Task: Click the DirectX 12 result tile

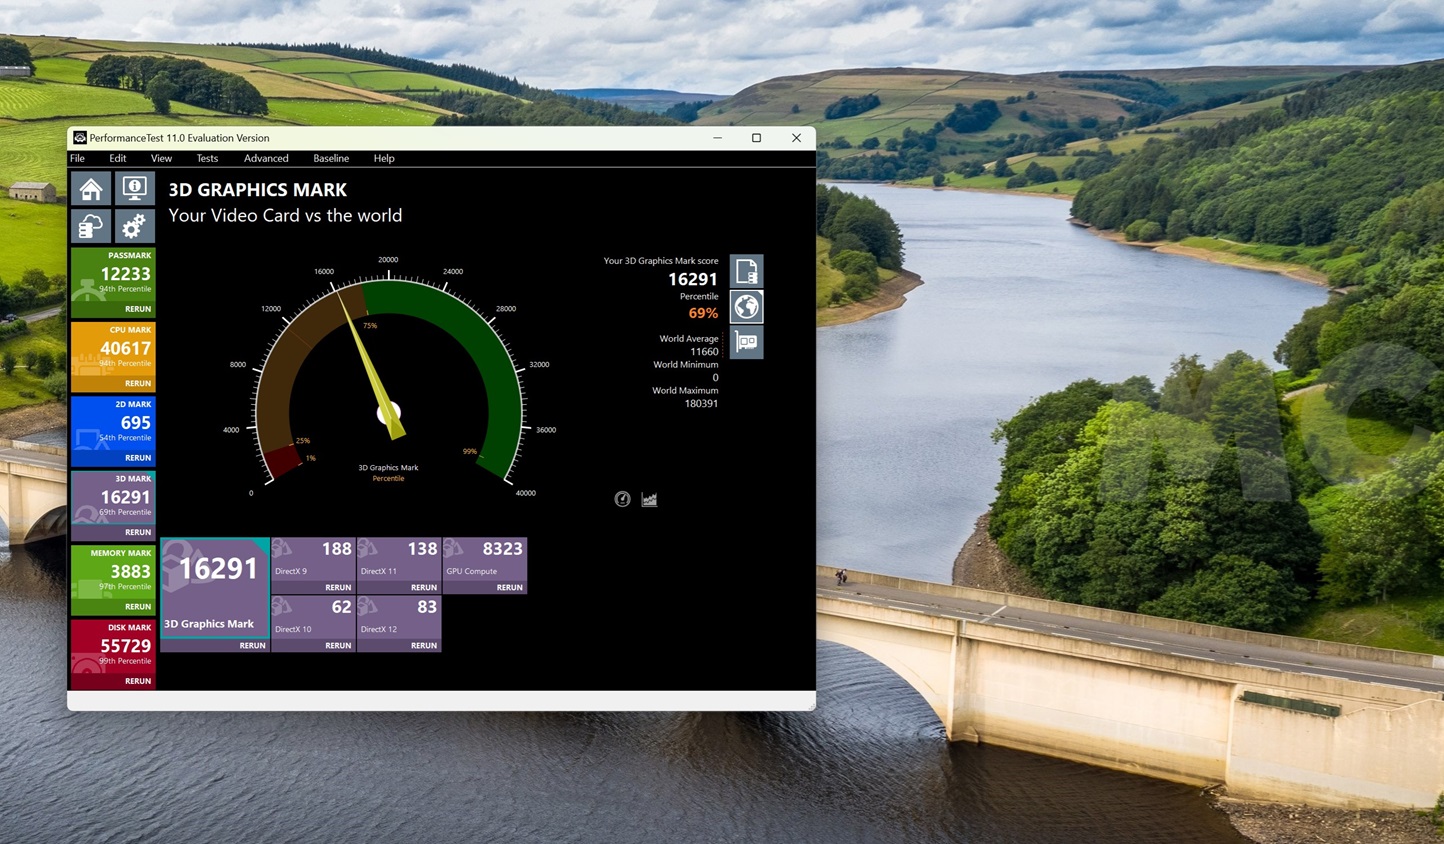Action: point(399,616)
